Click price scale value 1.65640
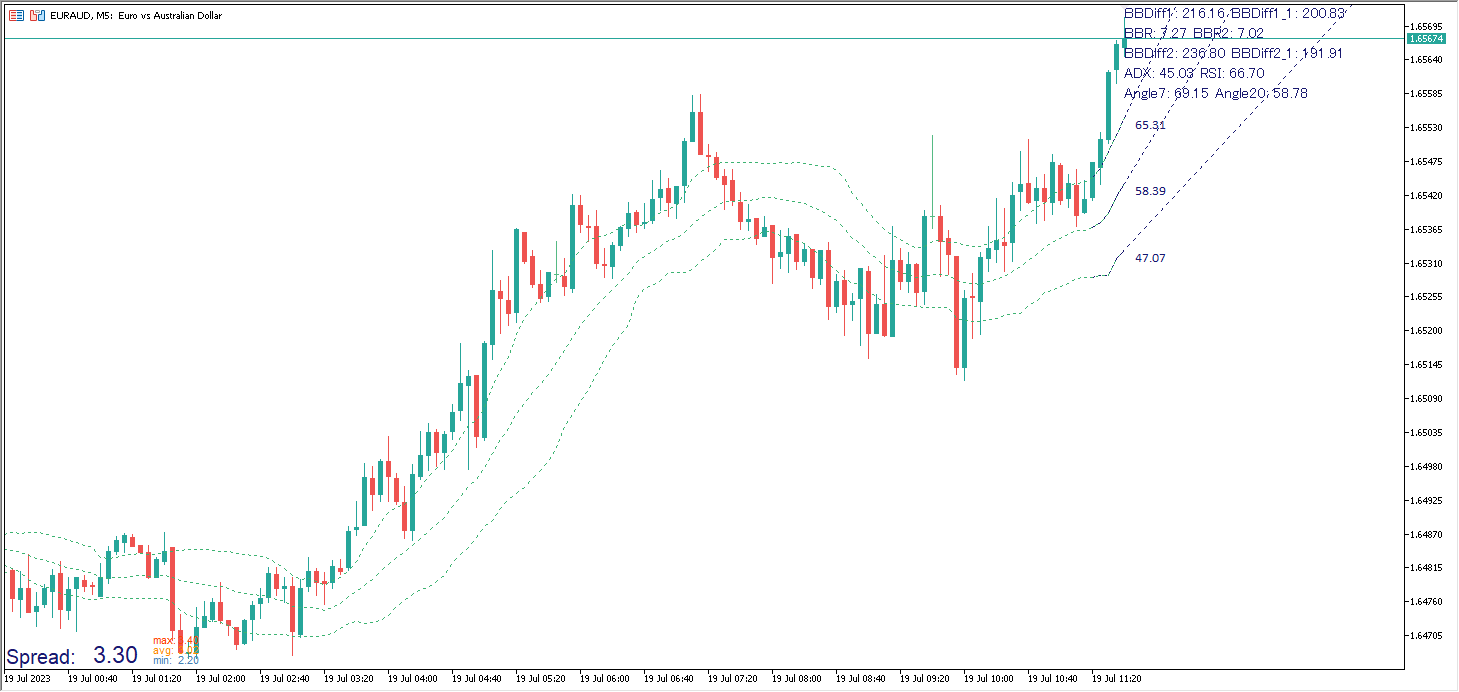 click(x=1426, y=60)
